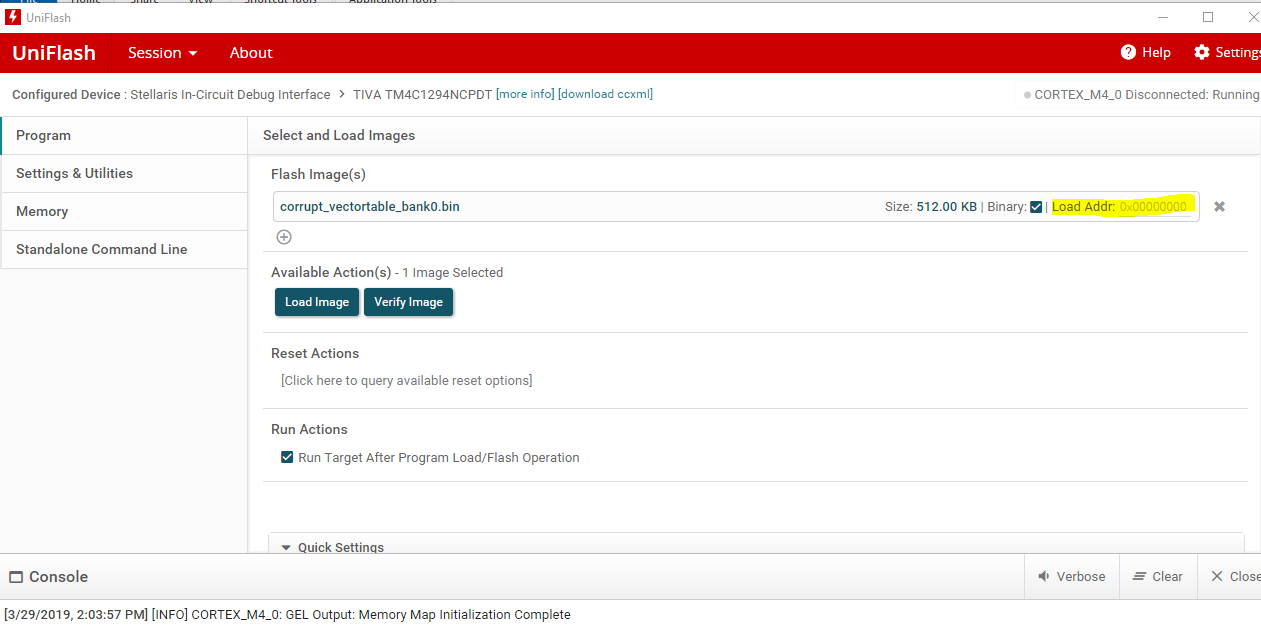Select the Program tab in sidebar
The image size is (1261, 629).
point(124,135)
